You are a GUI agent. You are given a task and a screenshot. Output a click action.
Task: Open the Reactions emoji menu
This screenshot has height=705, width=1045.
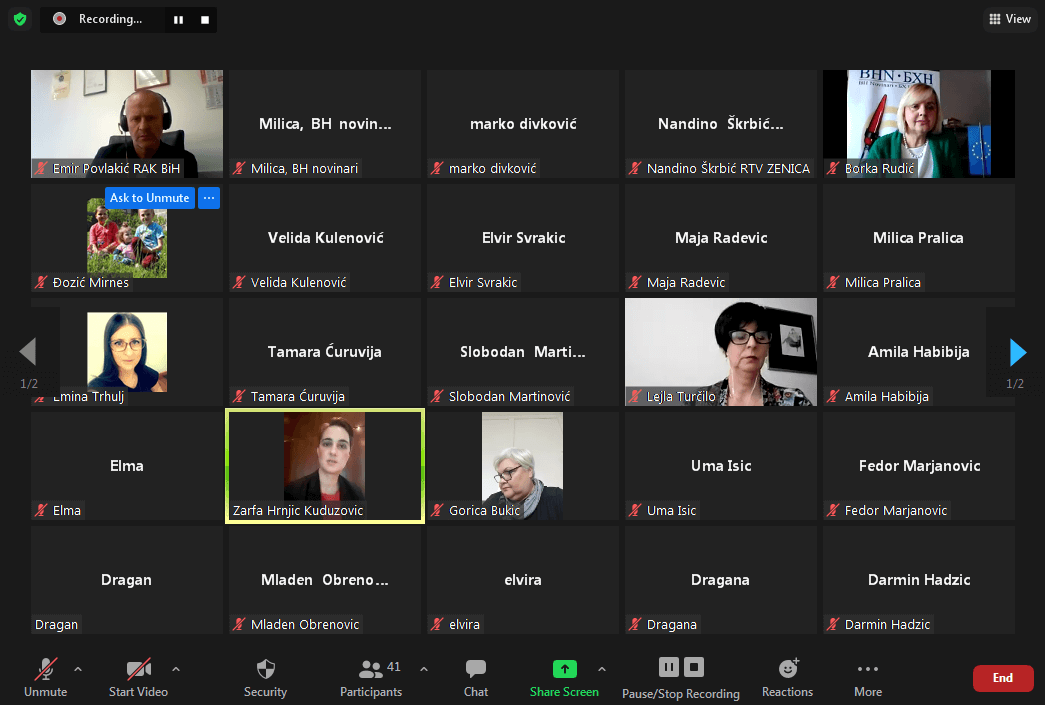tap(788, 676)
